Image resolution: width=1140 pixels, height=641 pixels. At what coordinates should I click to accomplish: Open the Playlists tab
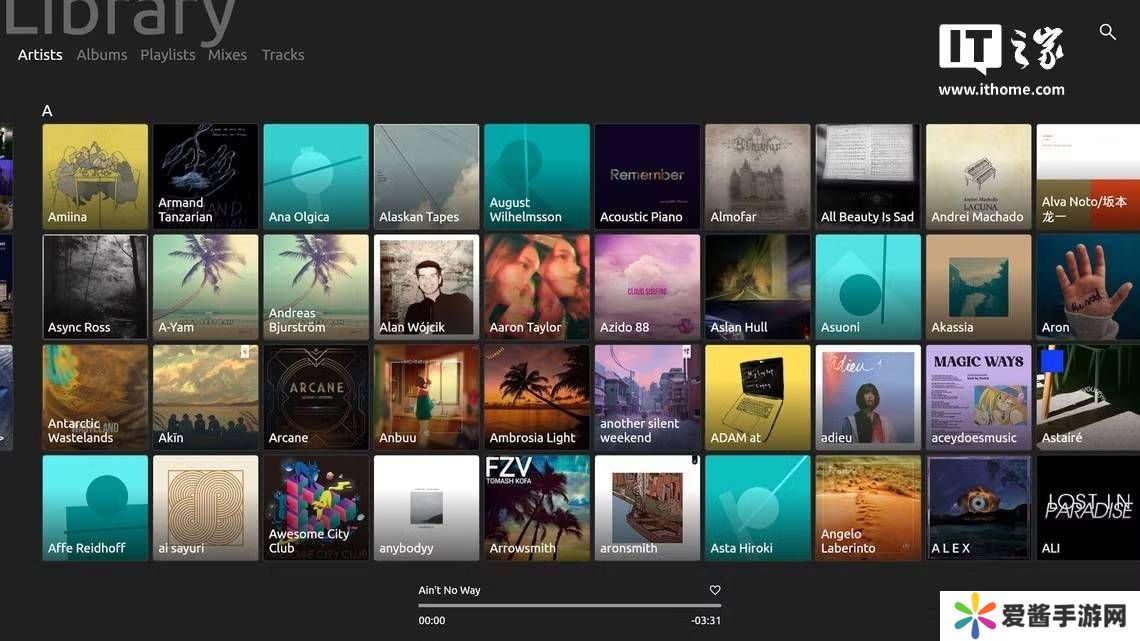click(167, 55)
